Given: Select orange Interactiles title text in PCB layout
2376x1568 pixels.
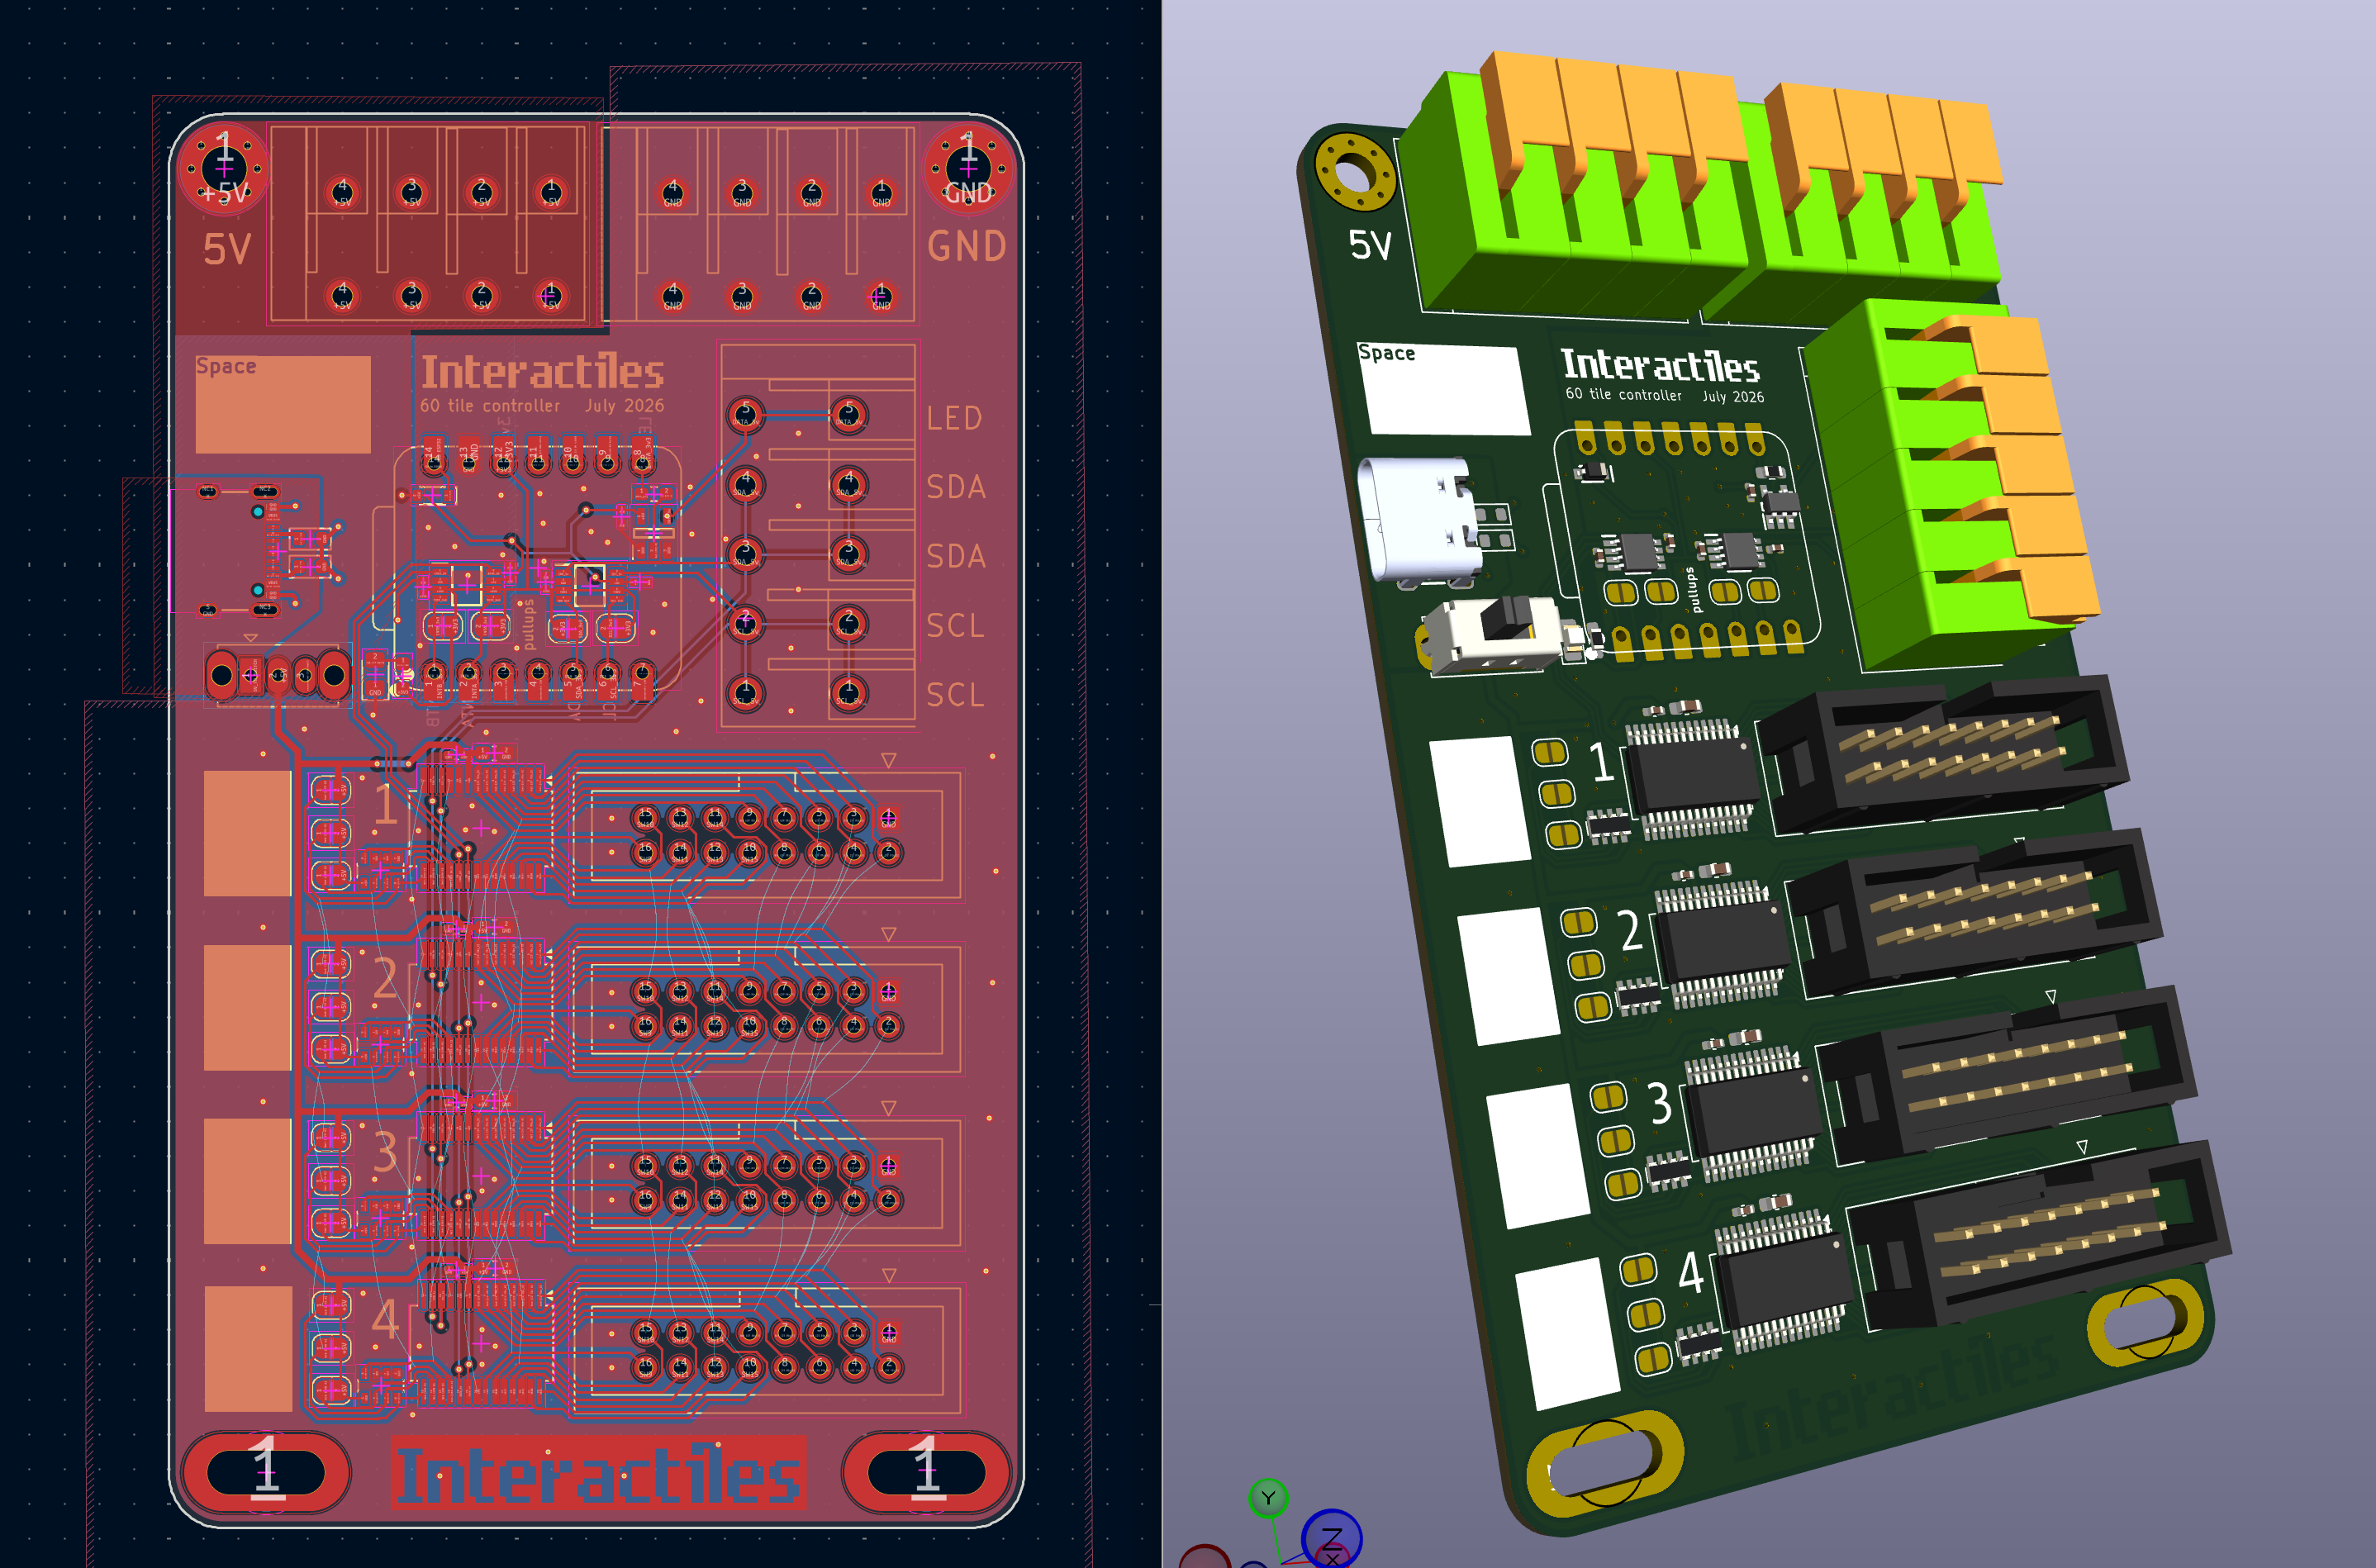Looking at the screenshot, I should tap(542, 371).
